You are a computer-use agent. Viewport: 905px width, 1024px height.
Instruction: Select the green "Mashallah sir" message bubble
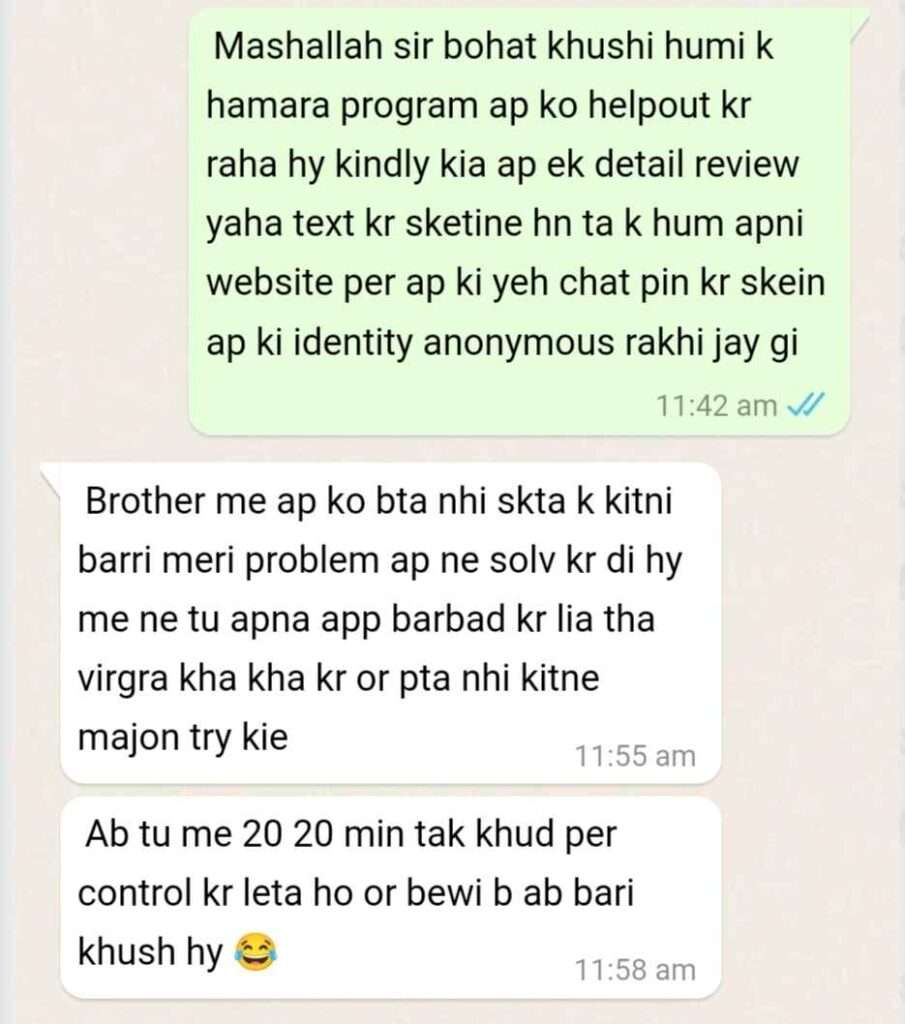coord(520,223)
